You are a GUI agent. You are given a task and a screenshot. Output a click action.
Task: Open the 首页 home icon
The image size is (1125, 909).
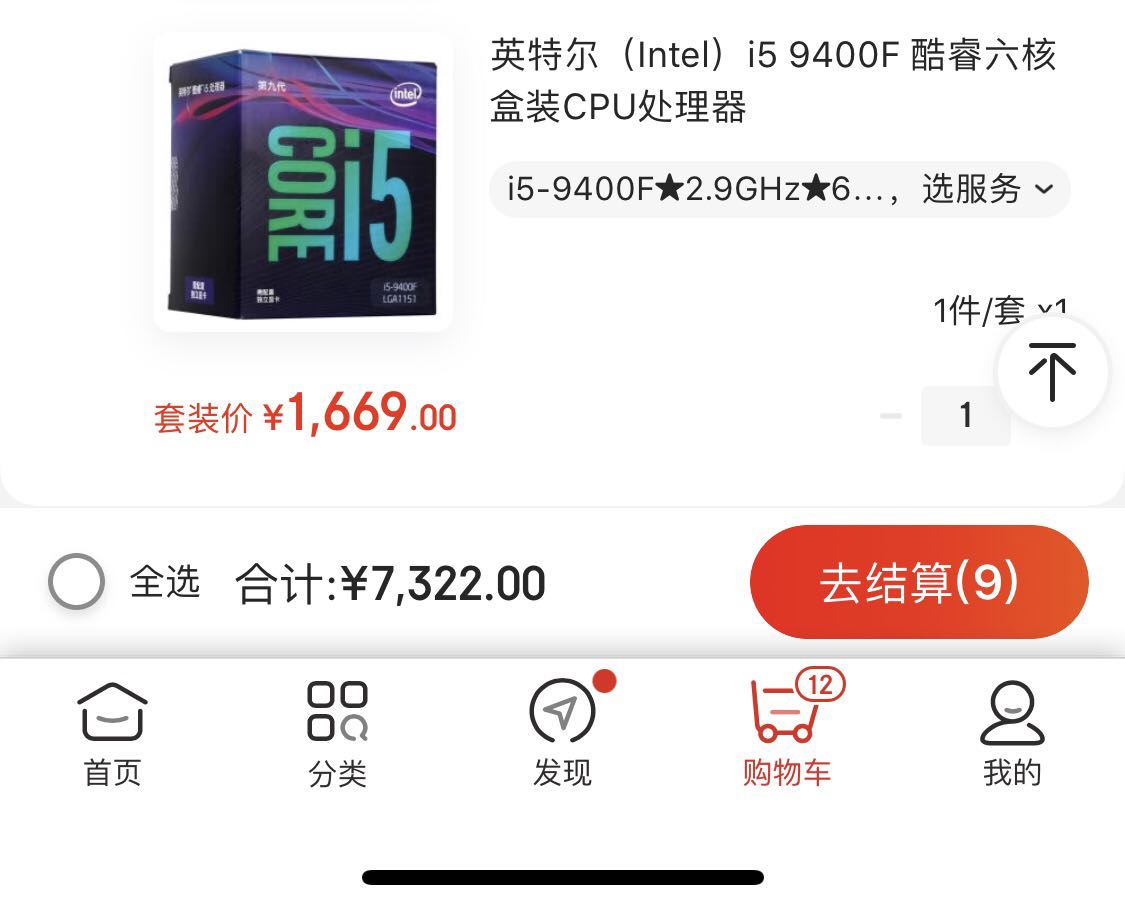pyautogui.click(x=112, y=712)
